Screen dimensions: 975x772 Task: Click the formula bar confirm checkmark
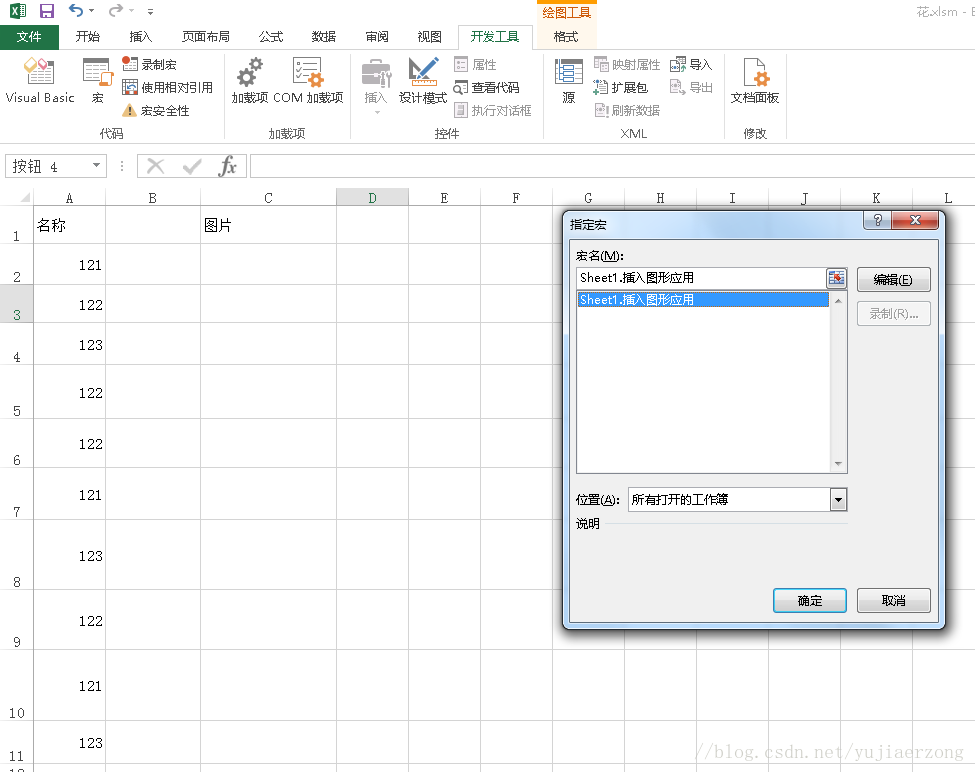pos(192,166)
